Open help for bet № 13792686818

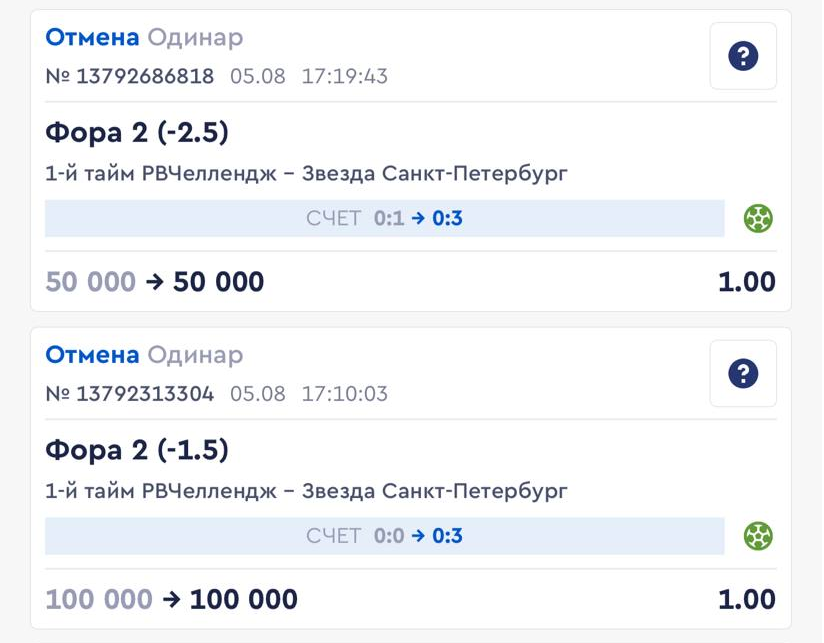743,57
